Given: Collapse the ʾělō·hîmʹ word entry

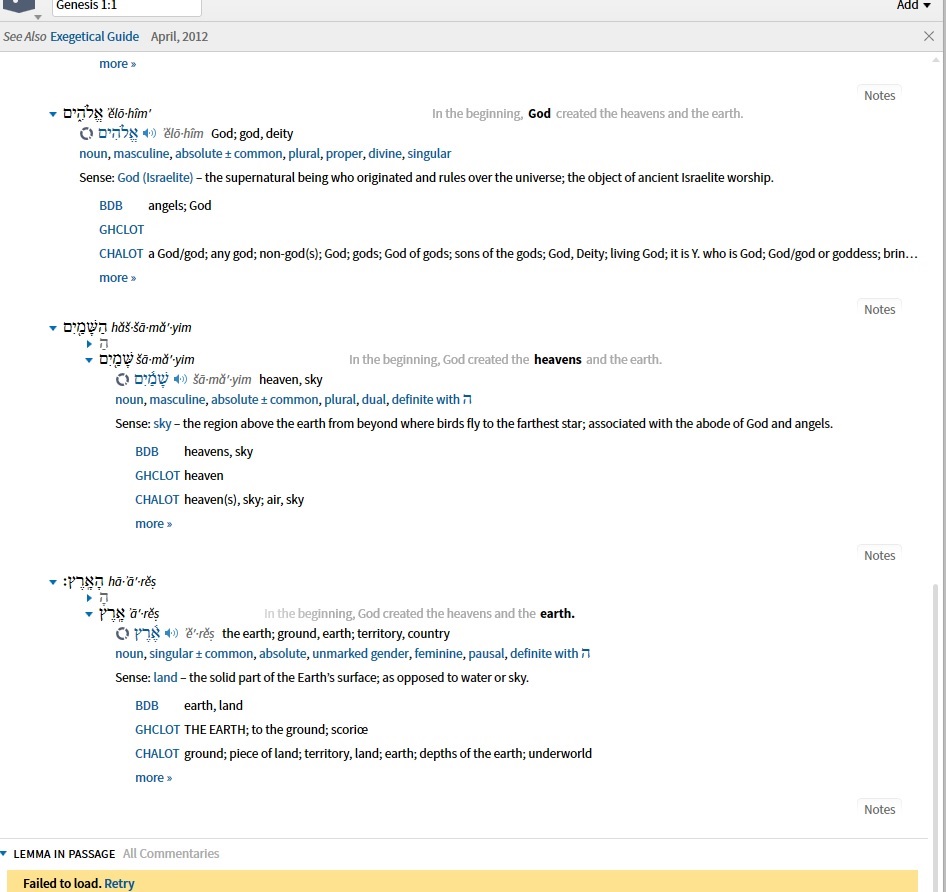Looking at the screenshot, I should pos(53,113).
